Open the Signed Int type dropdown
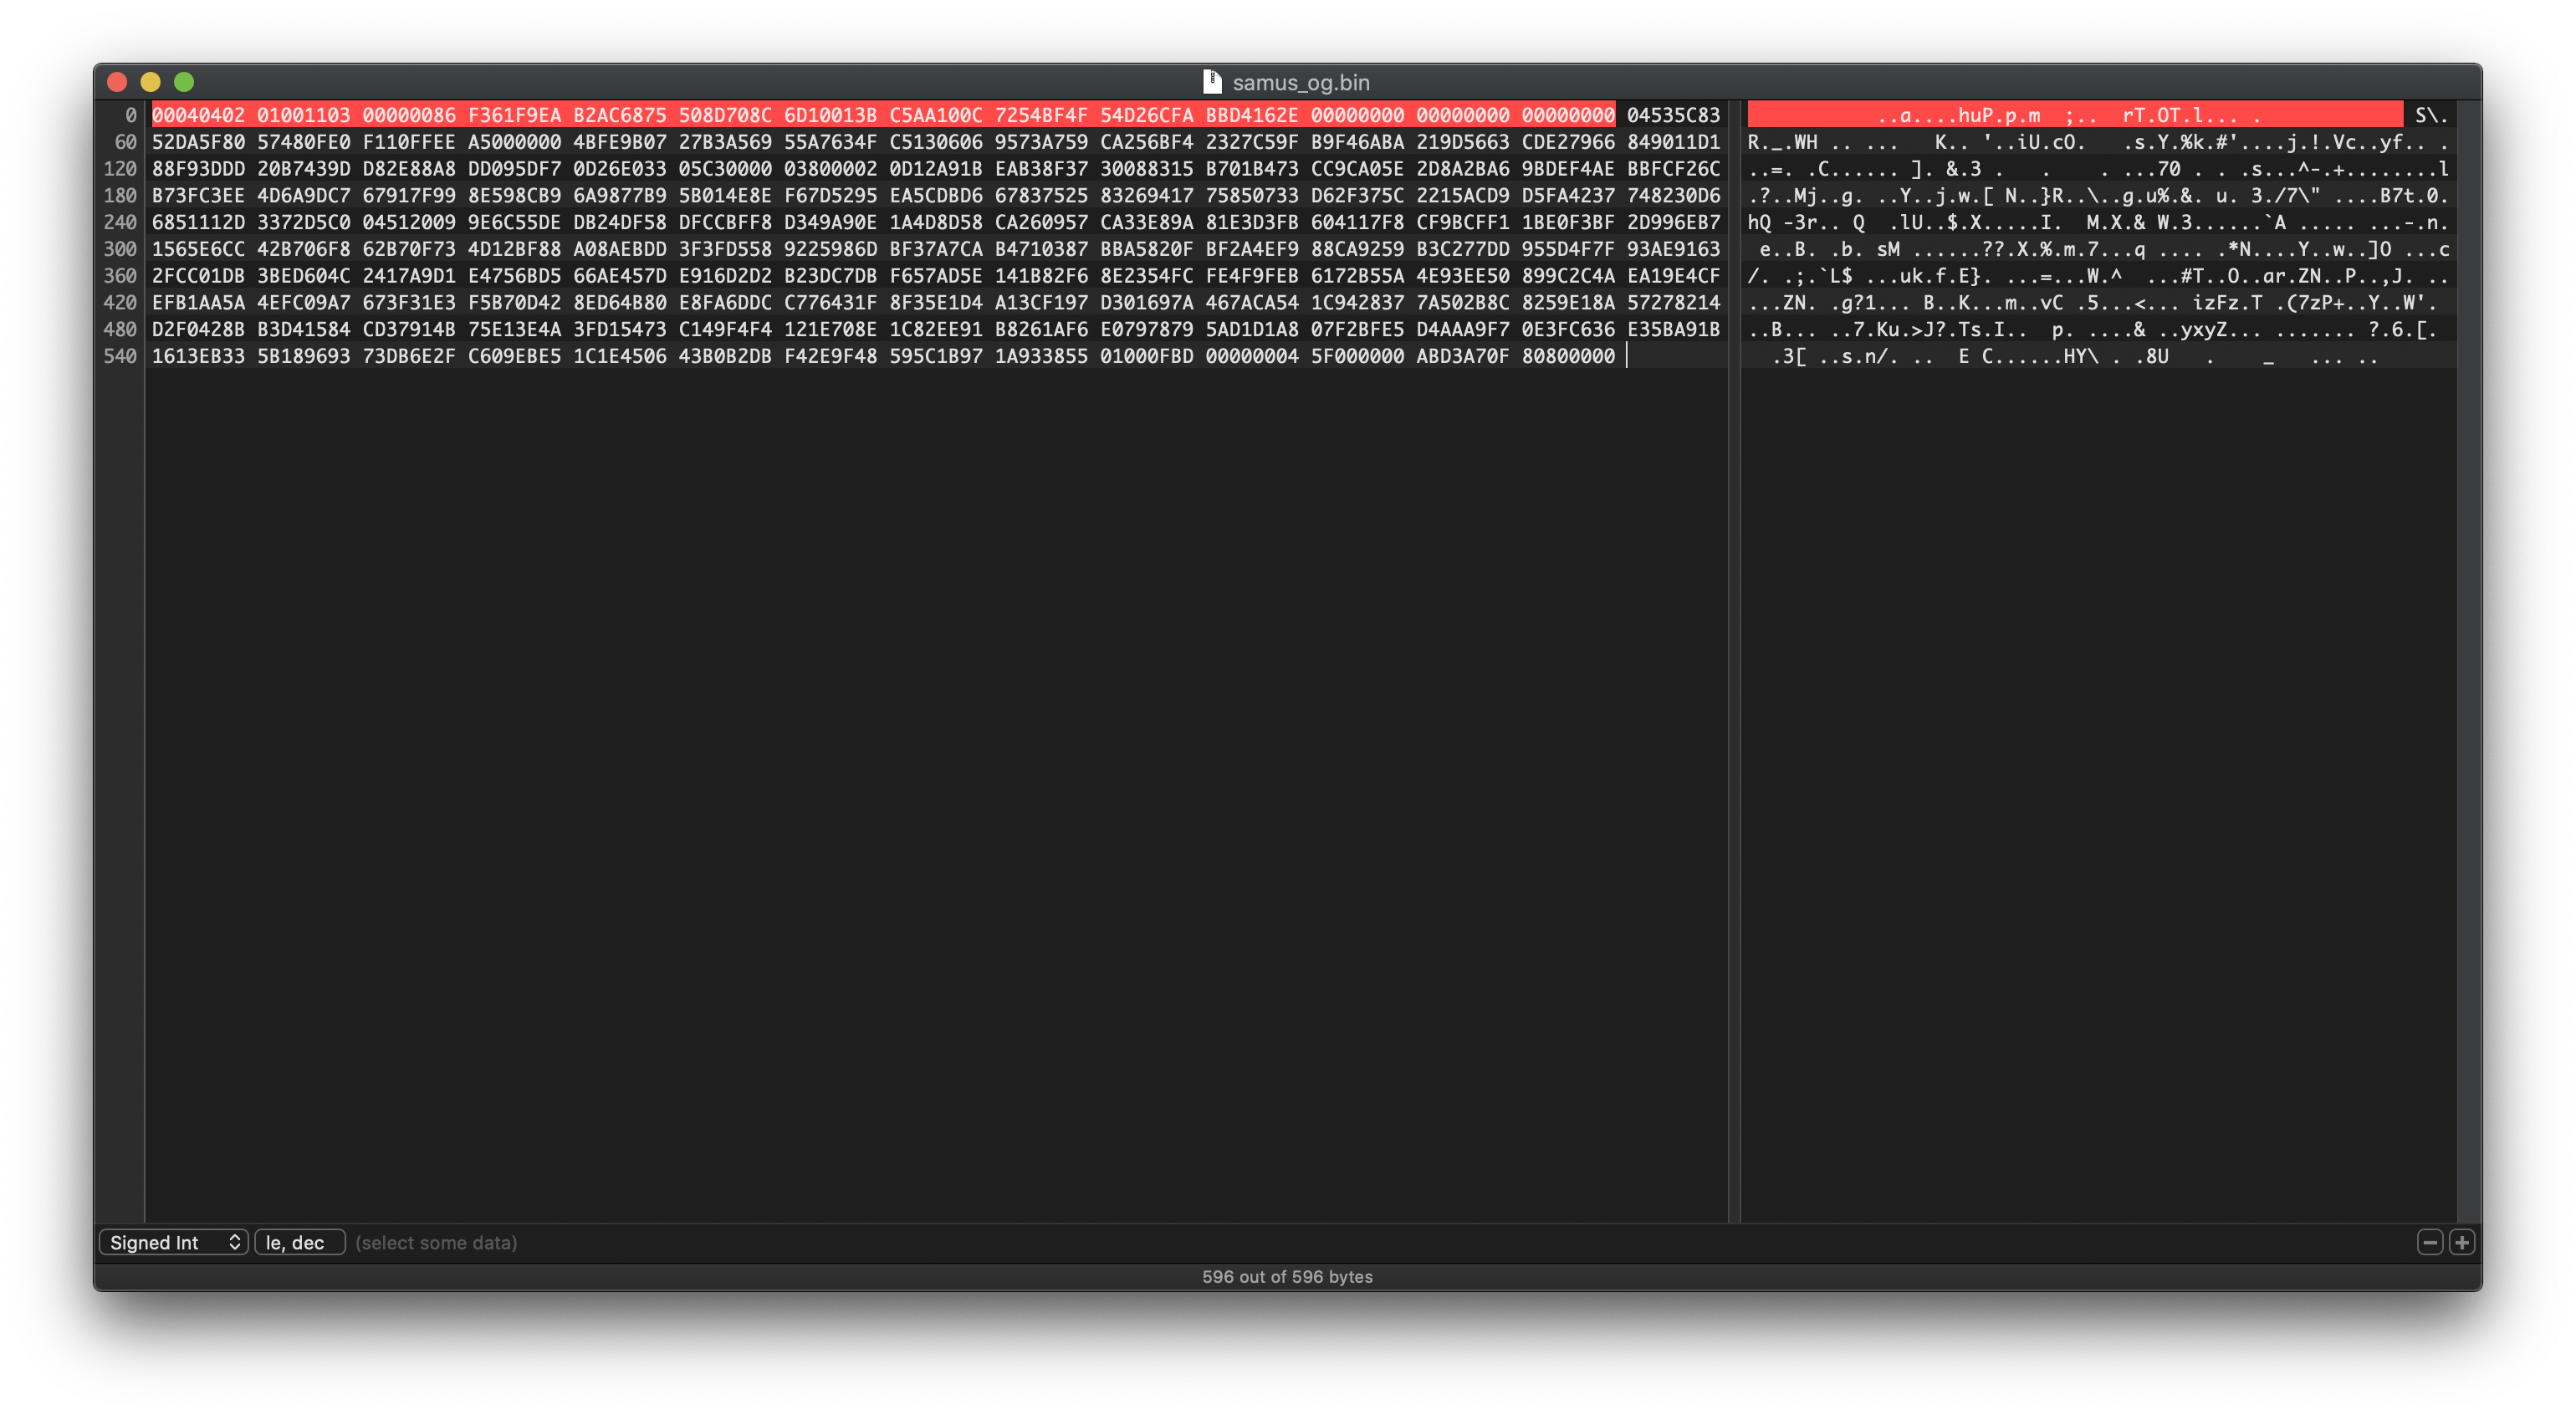Viewport: 2576px width, 1415px height. (x=174, y=1242)
